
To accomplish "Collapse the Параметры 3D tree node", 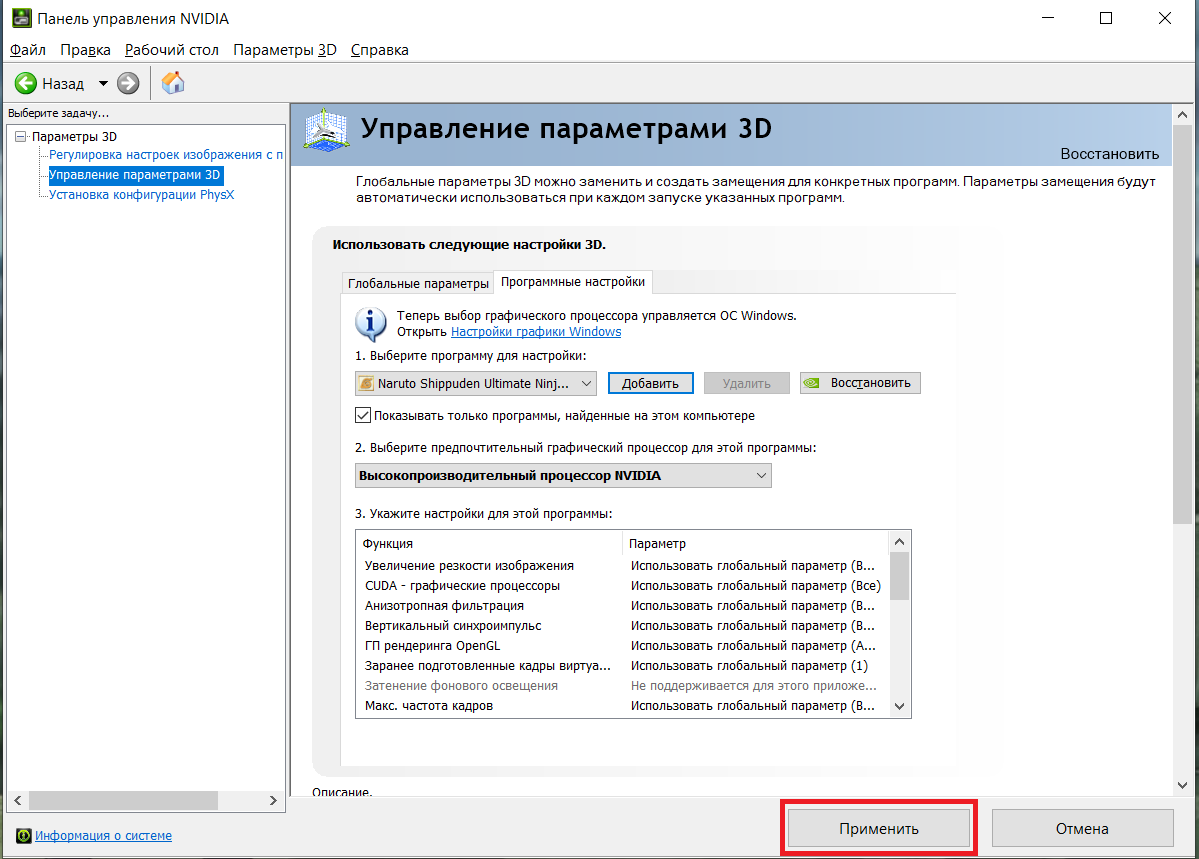I will click(x=21, y=136).
